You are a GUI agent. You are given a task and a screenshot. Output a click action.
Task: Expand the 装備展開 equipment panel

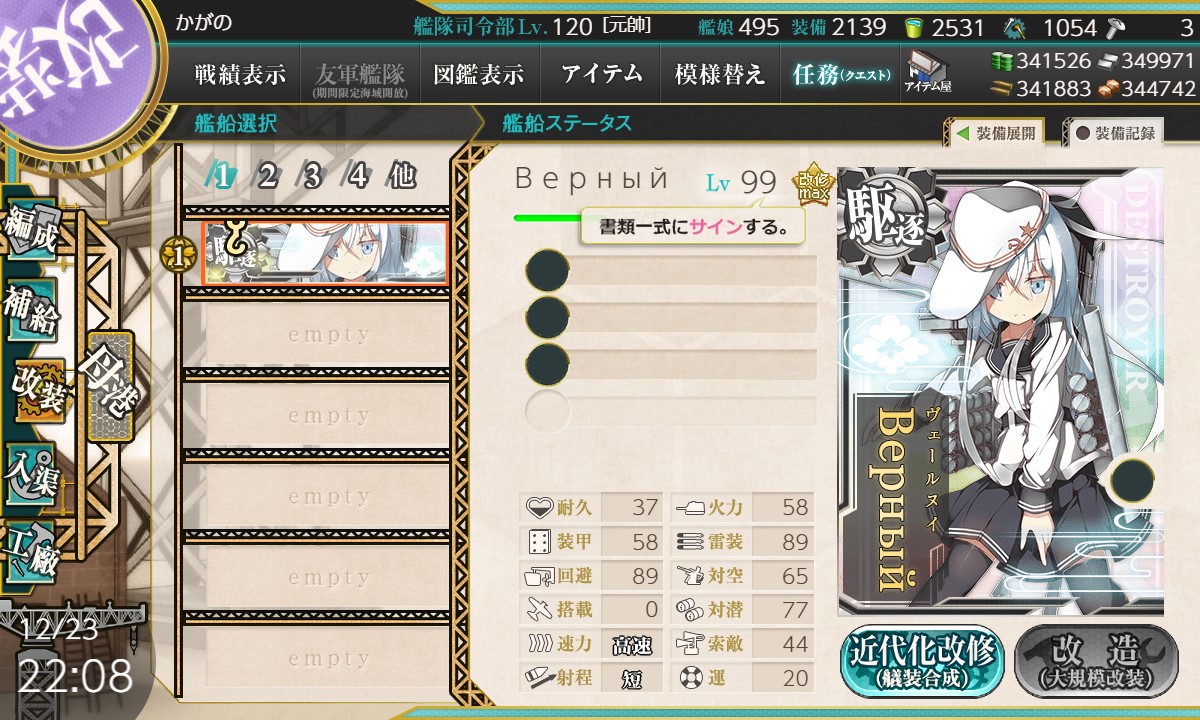994,132
